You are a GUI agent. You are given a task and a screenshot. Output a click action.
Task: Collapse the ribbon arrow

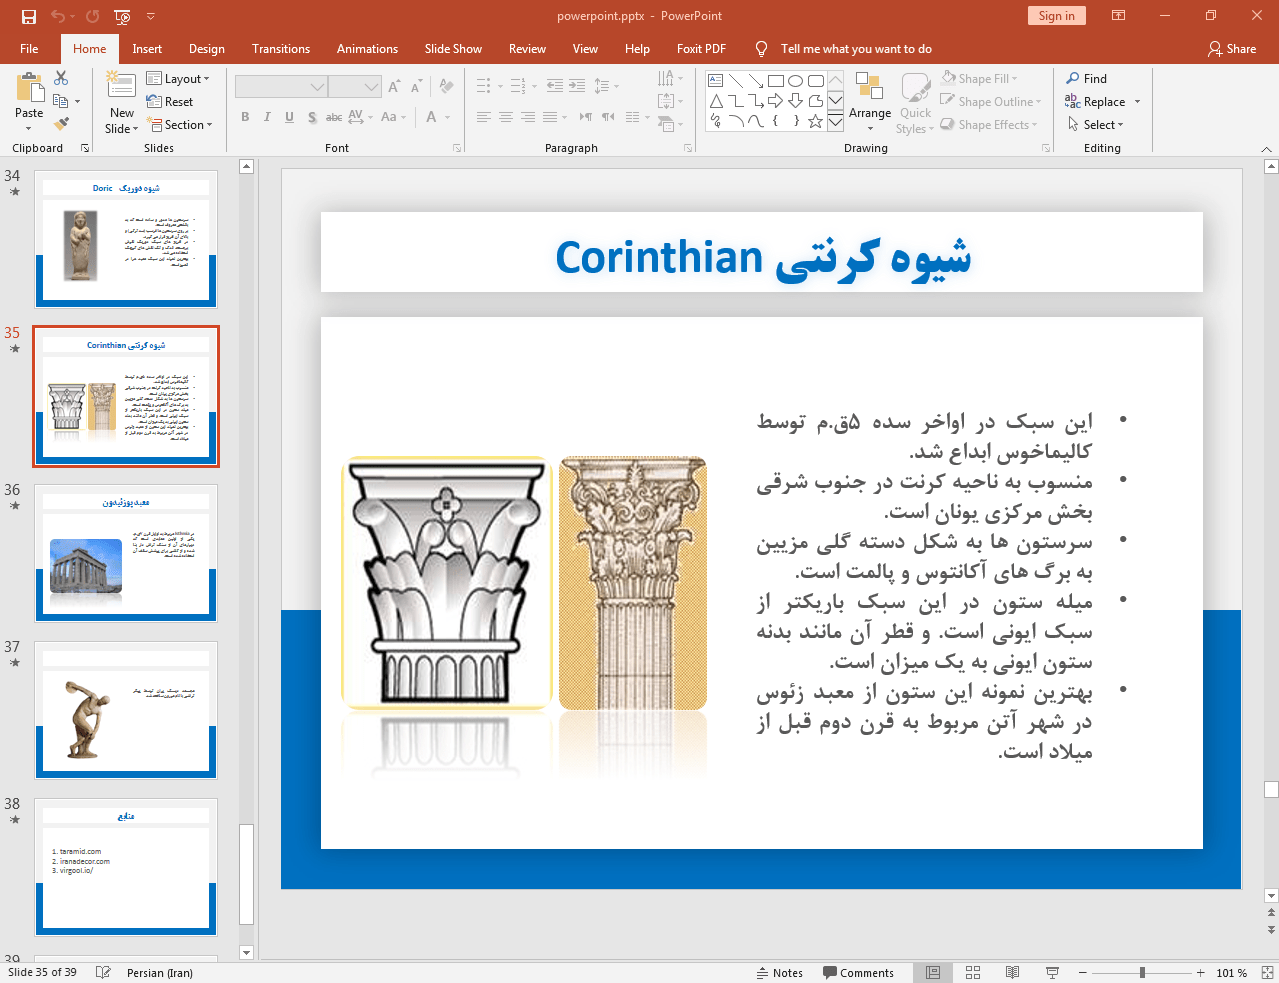click(1266, 148)
